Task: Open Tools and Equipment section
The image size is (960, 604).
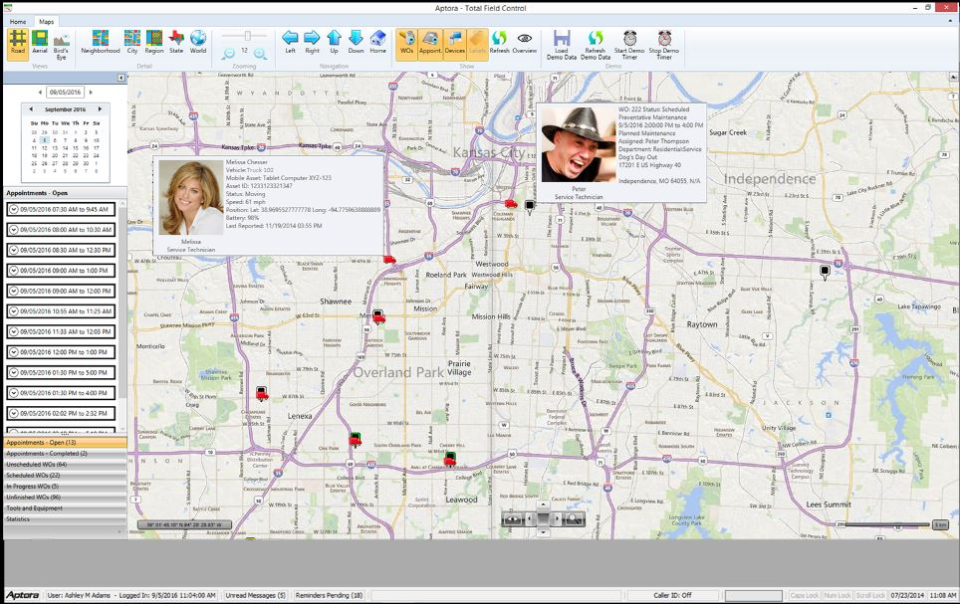Action: point(65,508)
